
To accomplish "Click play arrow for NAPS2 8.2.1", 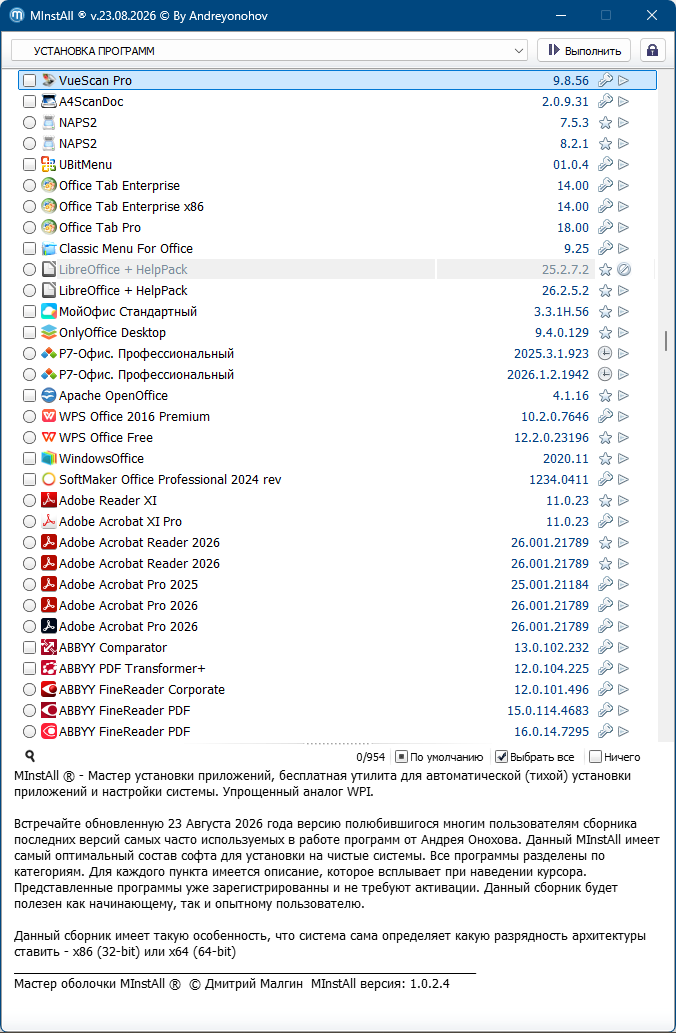I will 623,144.
